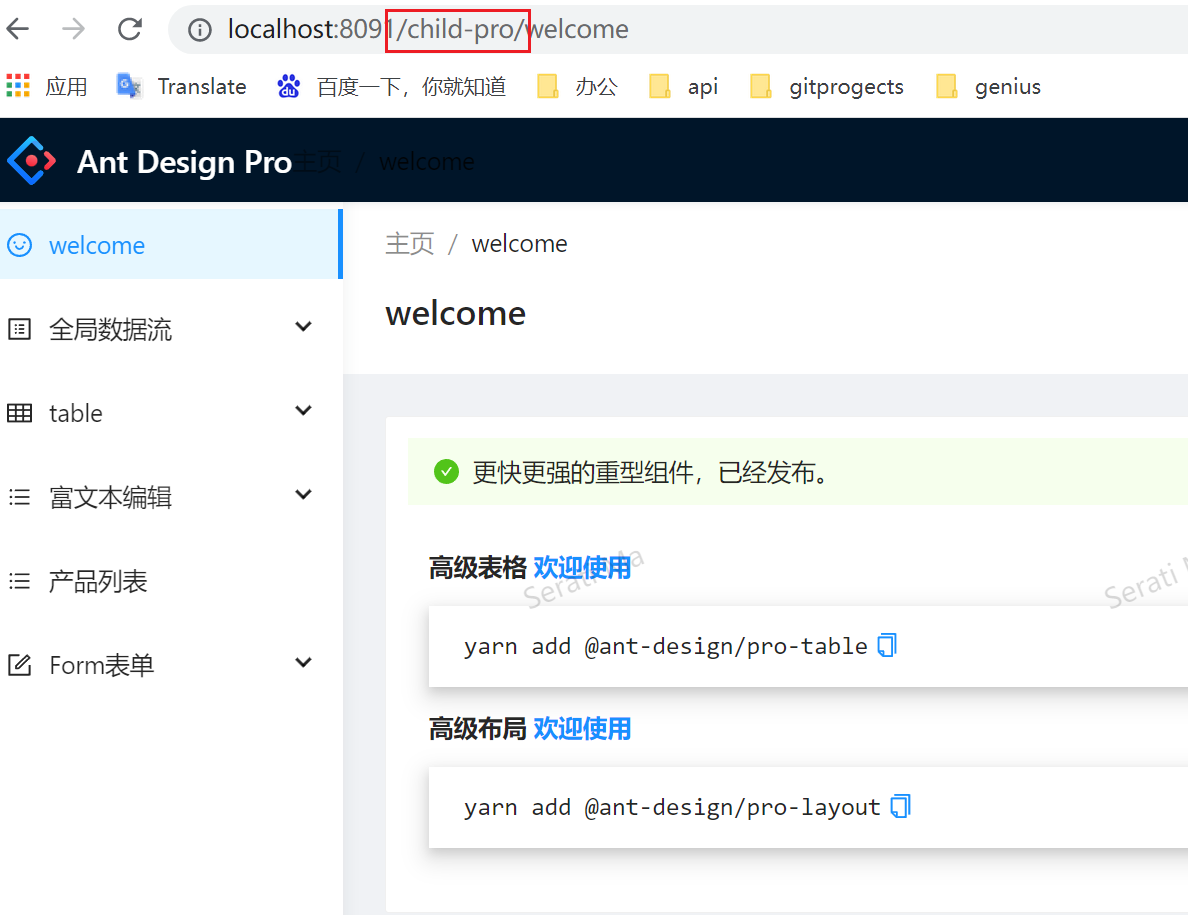Click the 高级表格 heading text
The image size is (1188, 915).
pos(477,567)
